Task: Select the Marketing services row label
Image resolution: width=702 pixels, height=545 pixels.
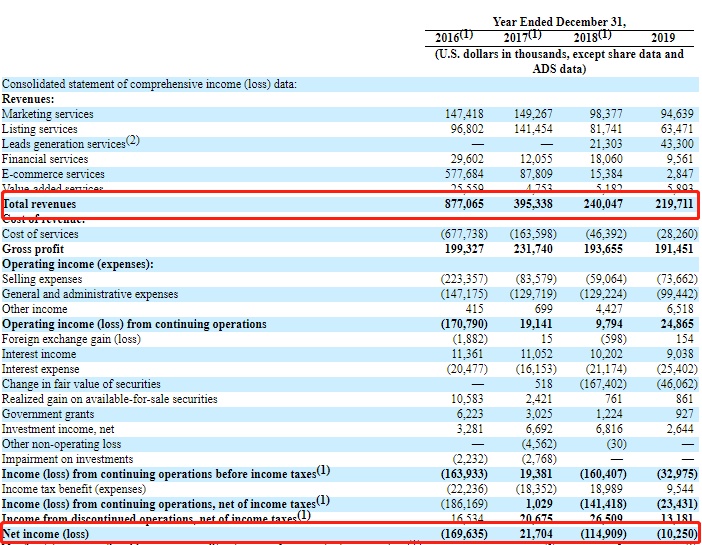Action: (x=48, y=114)
